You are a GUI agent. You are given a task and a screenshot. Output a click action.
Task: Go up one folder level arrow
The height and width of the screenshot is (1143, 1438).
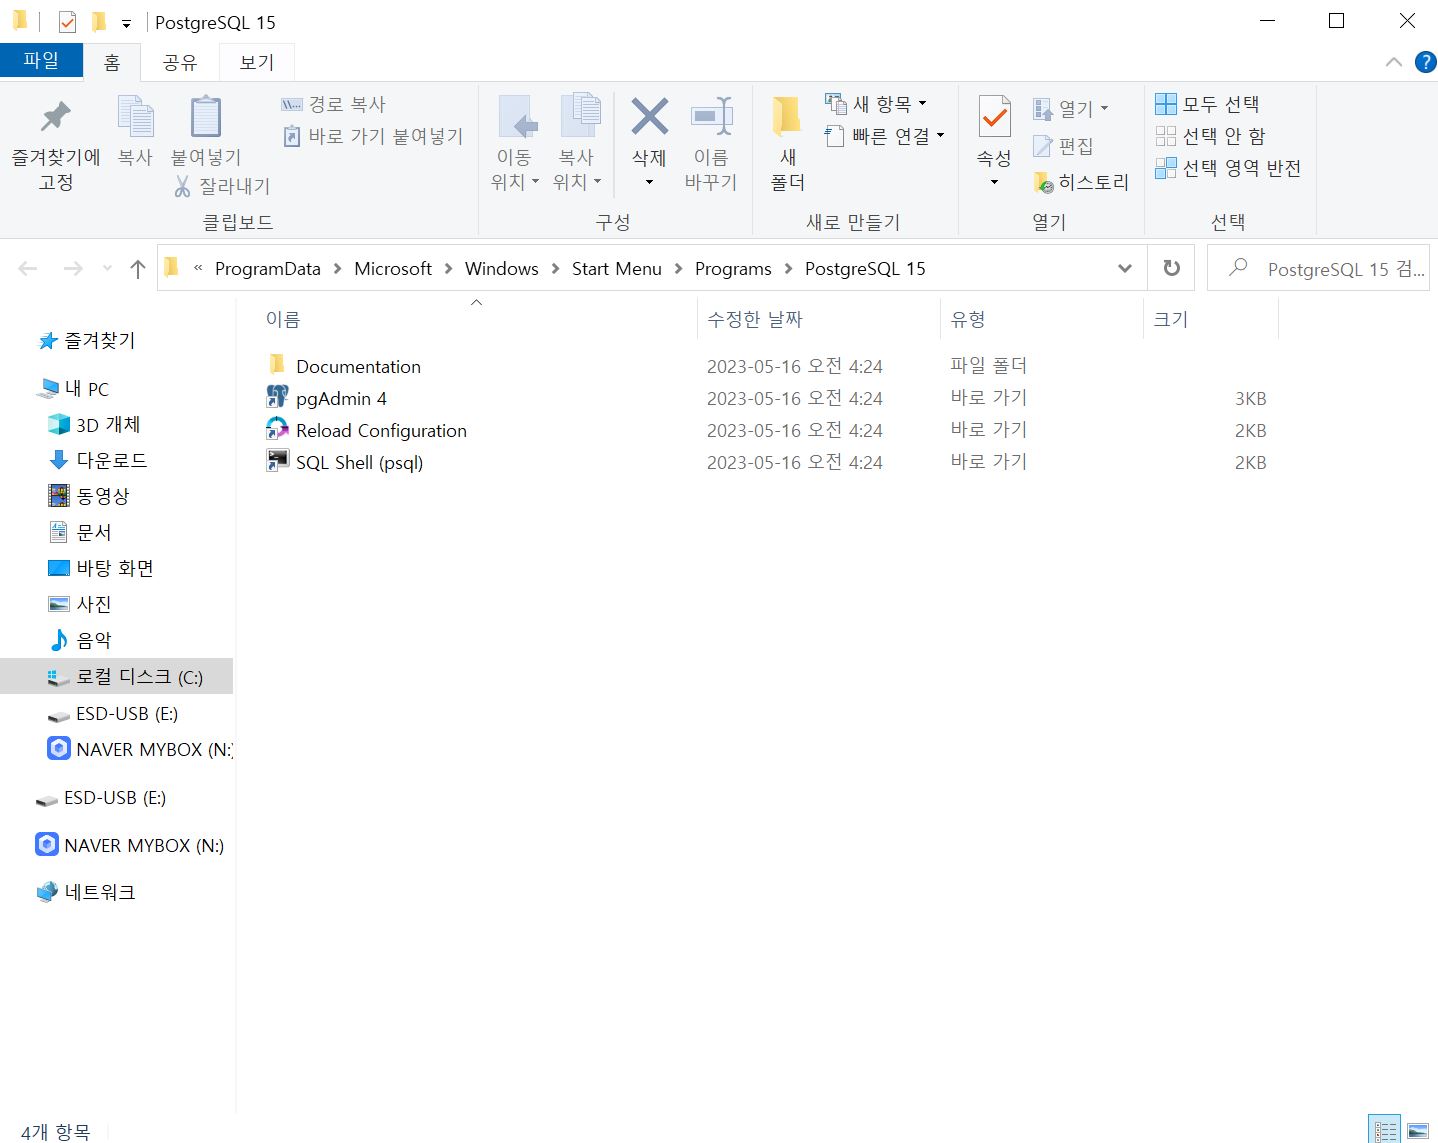138,268
